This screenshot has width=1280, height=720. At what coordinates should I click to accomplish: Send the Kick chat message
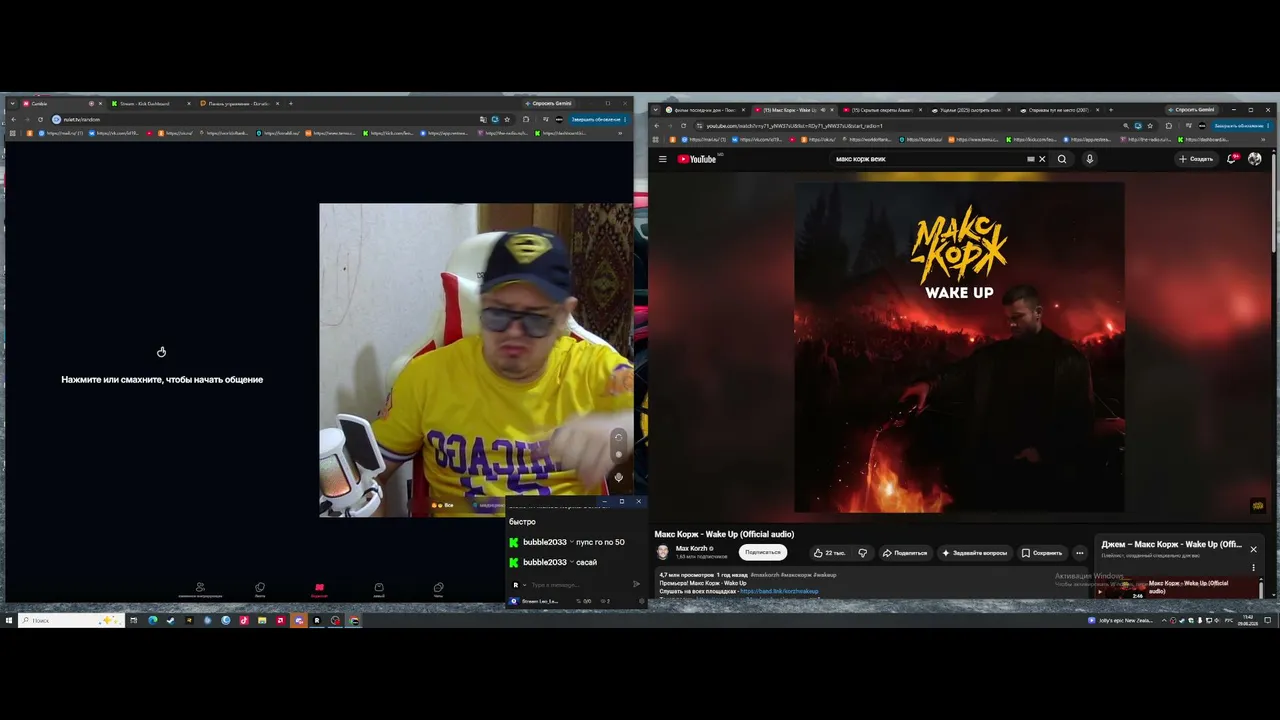pos(636,584)
